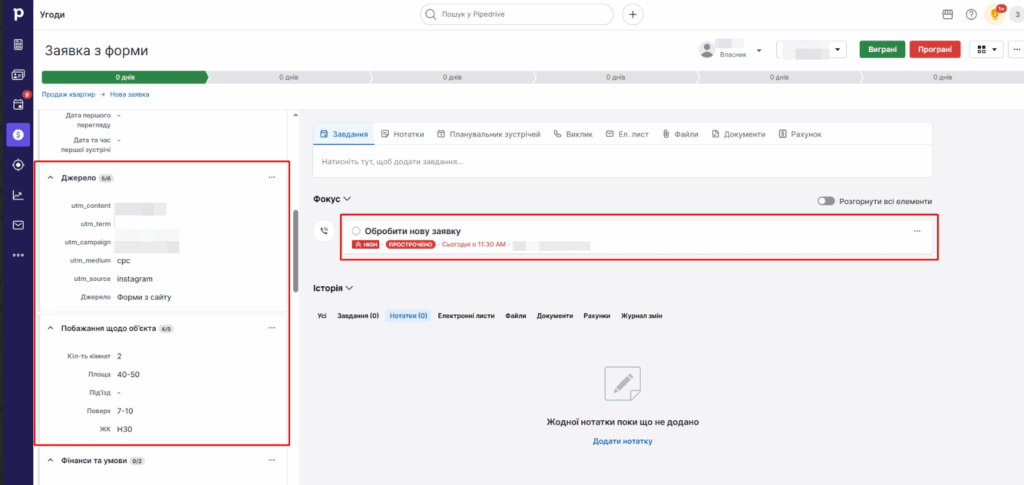Select the second pipeline stage segment
The width and height of the screenshot is (1024, 485).
point(288,77)
